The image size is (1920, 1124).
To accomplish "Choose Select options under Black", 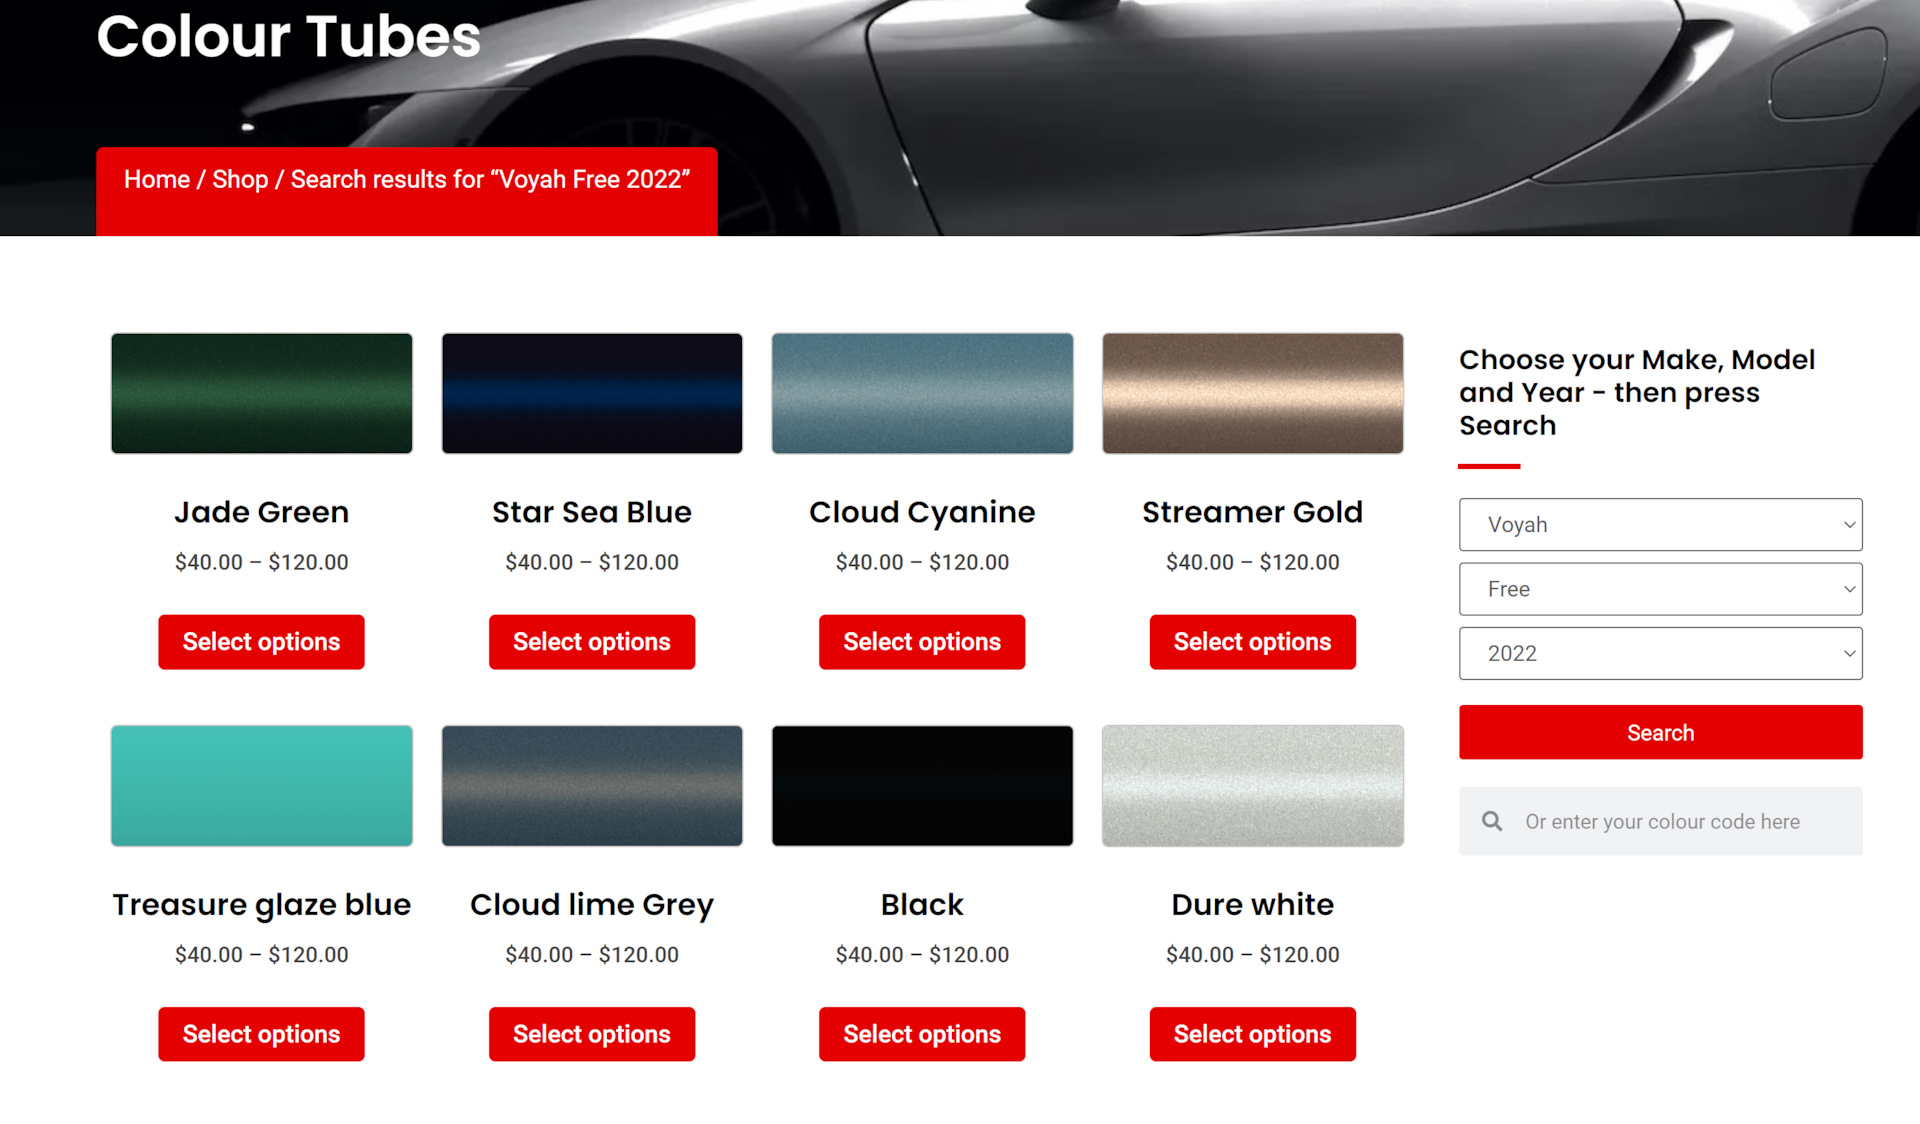I will (922, 1034).
